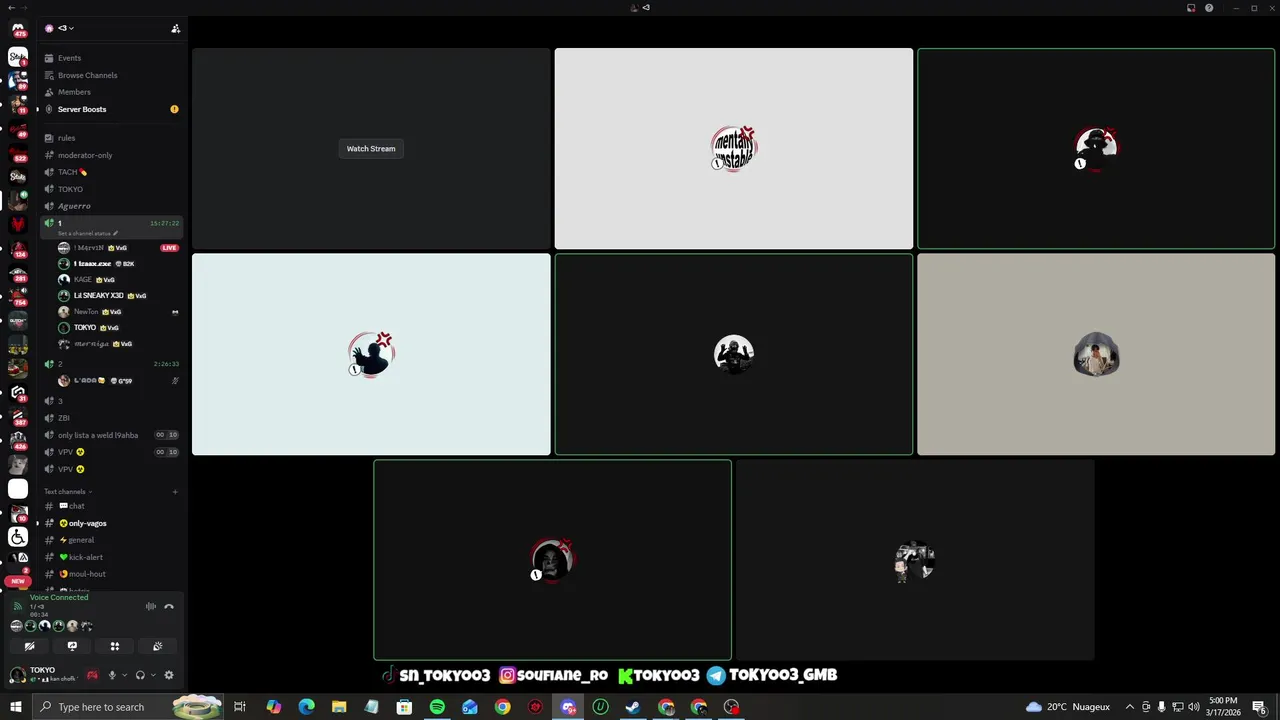Screen dimensions: 1280x720
Task: Open File Explorer from the taskbar
Action: point(339,707)
